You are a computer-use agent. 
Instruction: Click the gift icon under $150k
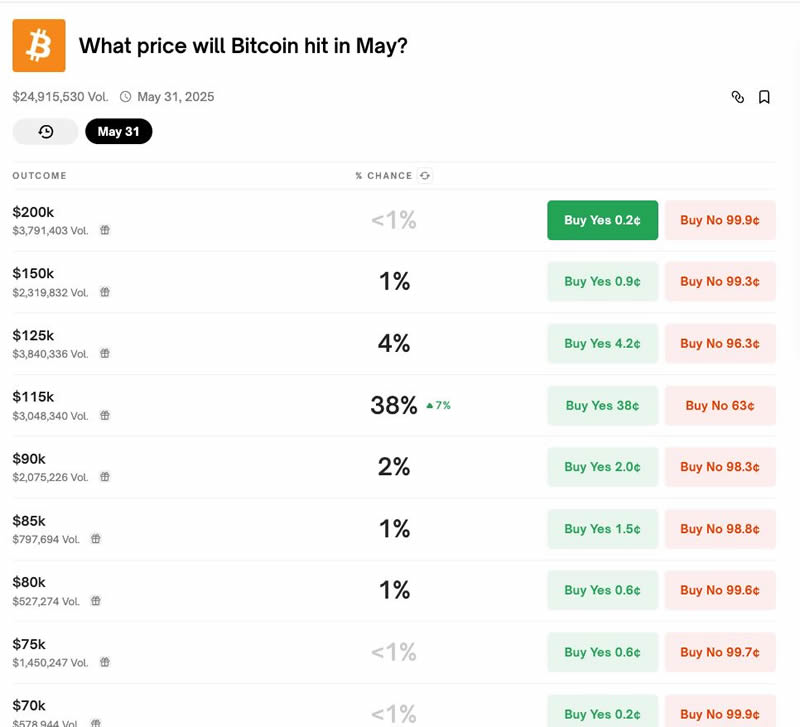[x=105, y=292]
